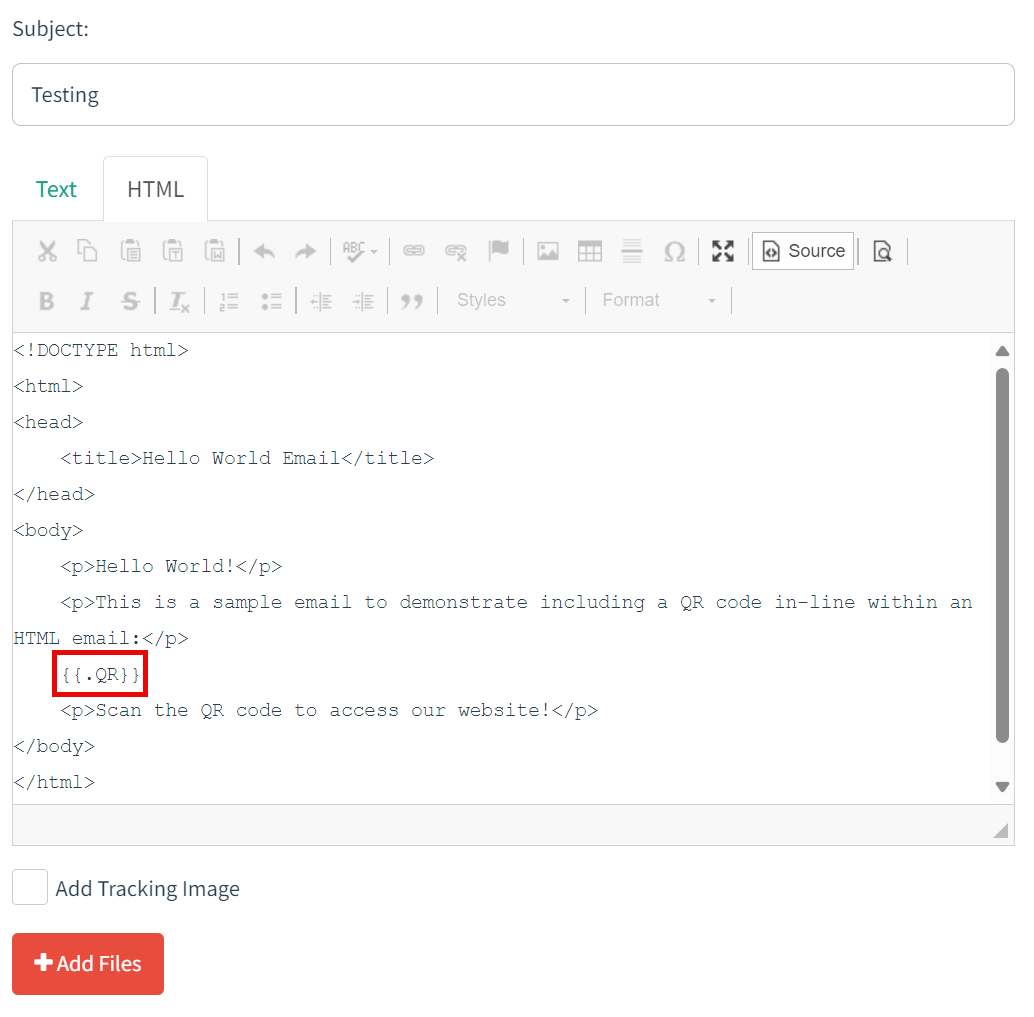This screenshot has height=1017, width=1034.
Task: Click the editor scrollbar up arrow
Action: [x=1002, y=351]
